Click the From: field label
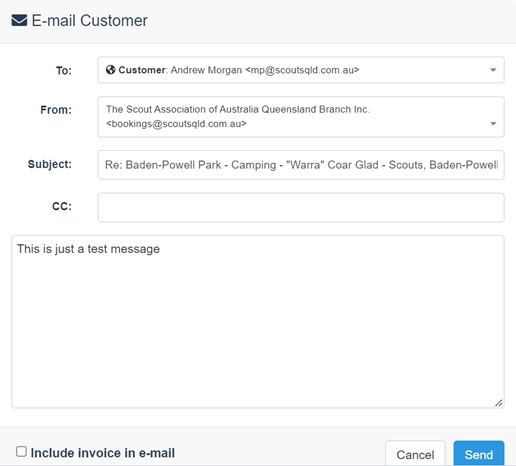Viewport: 516px width, 466px height. (56, 110)
